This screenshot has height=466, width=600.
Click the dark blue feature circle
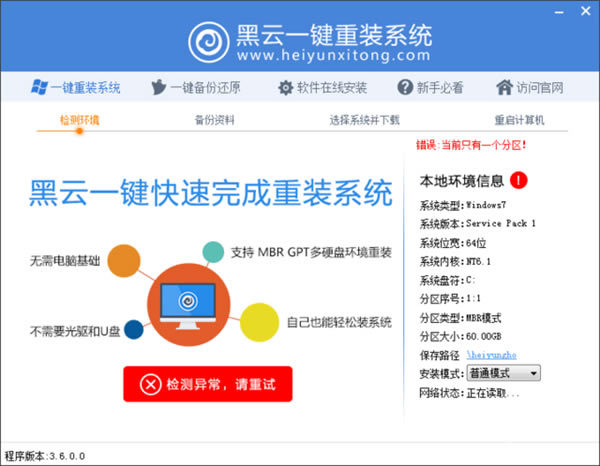point(134,329)
